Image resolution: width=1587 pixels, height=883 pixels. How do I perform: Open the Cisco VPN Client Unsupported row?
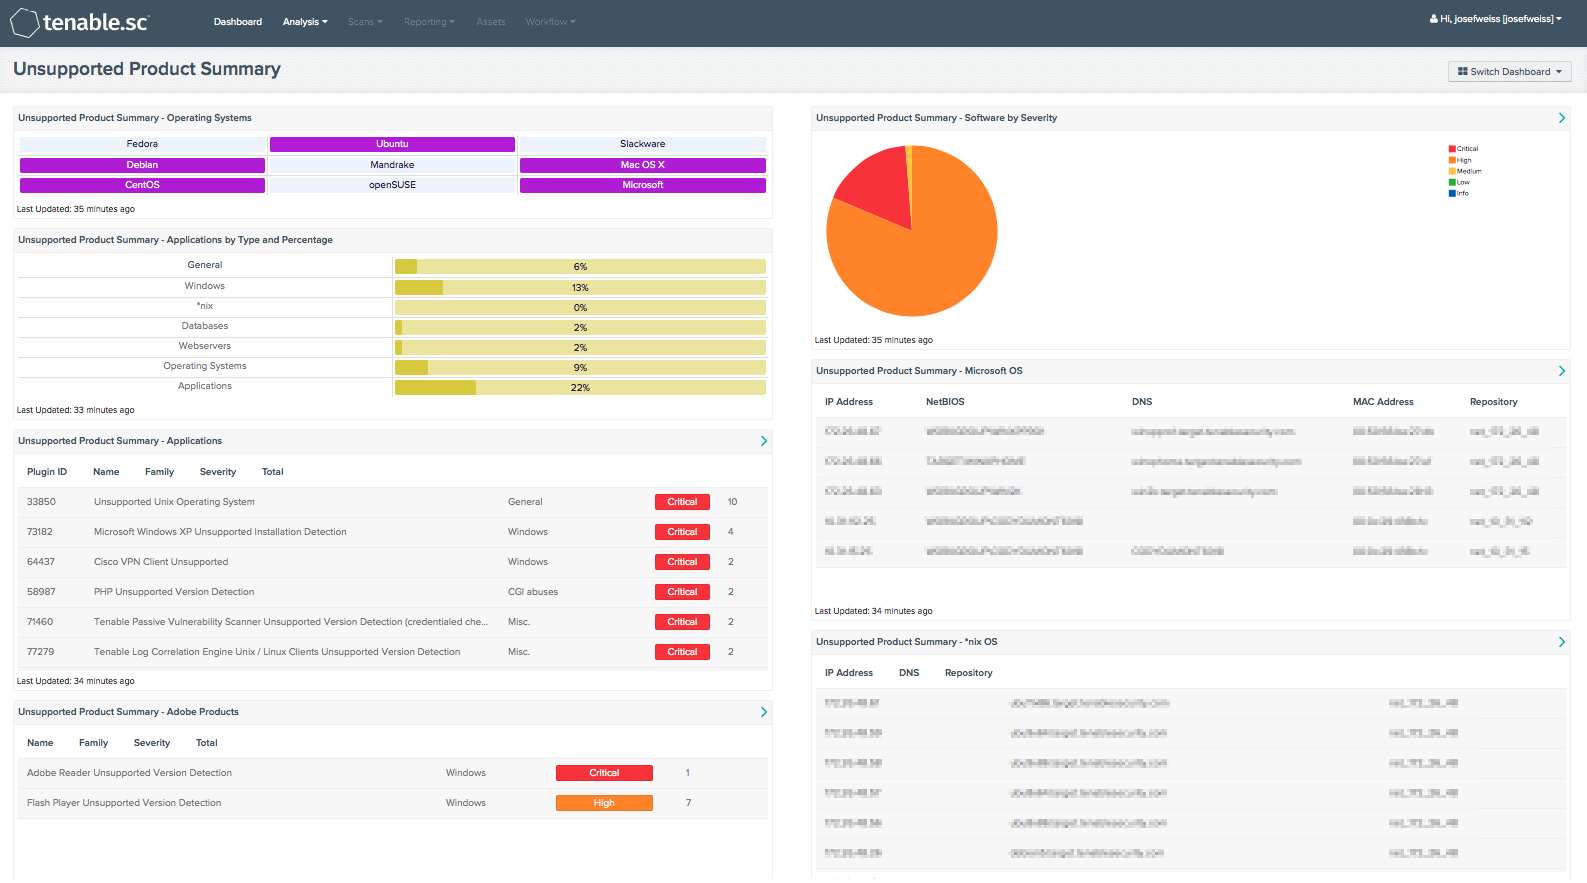[x=392, y=562]
